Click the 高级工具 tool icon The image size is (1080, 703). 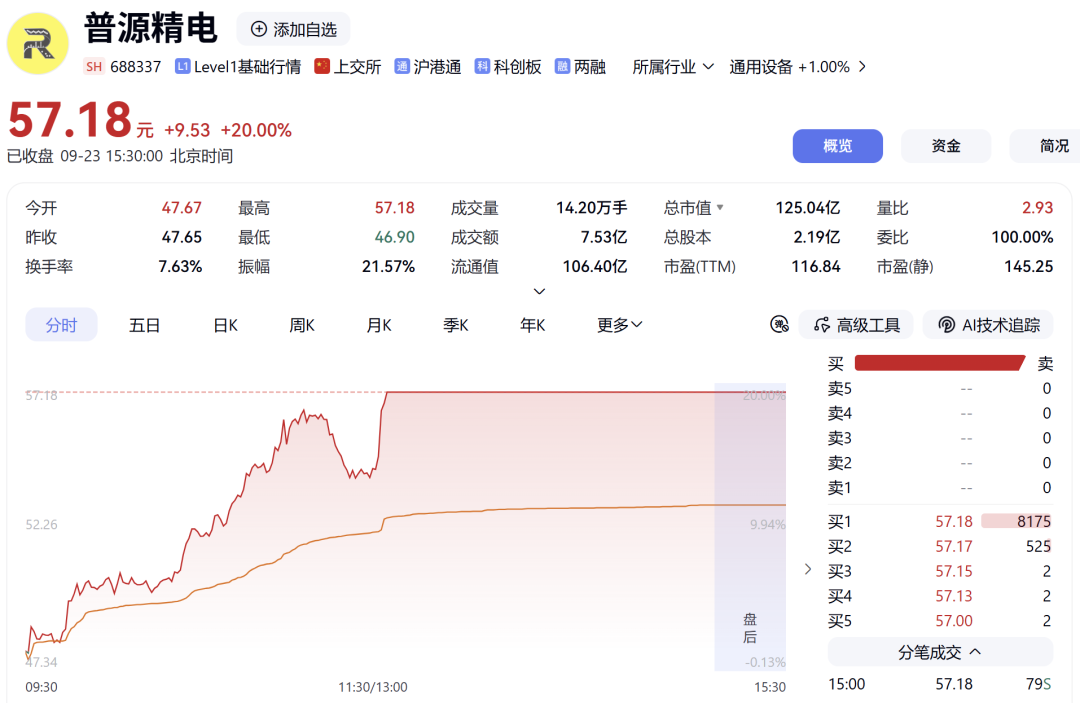(x=821, y=325)
